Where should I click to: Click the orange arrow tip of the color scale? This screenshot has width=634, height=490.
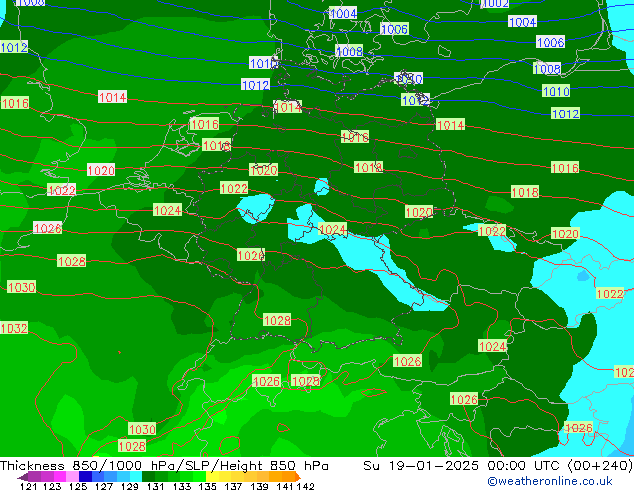pos(298,477)
